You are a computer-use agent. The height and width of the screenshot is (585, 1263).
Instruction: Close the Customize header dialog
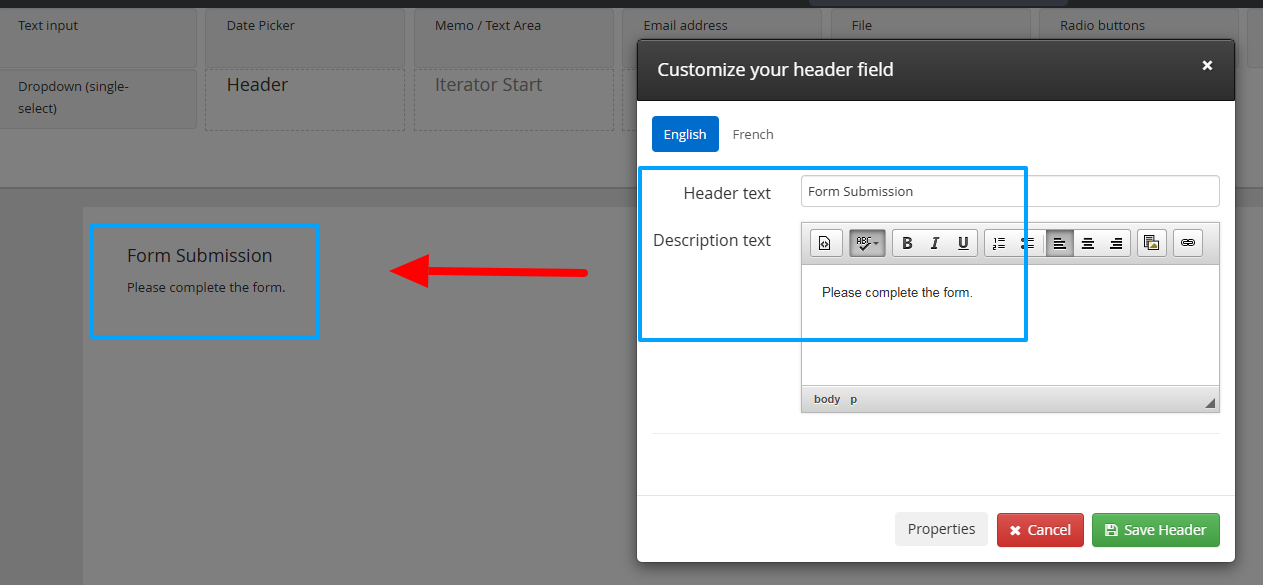coord(1207,65)
